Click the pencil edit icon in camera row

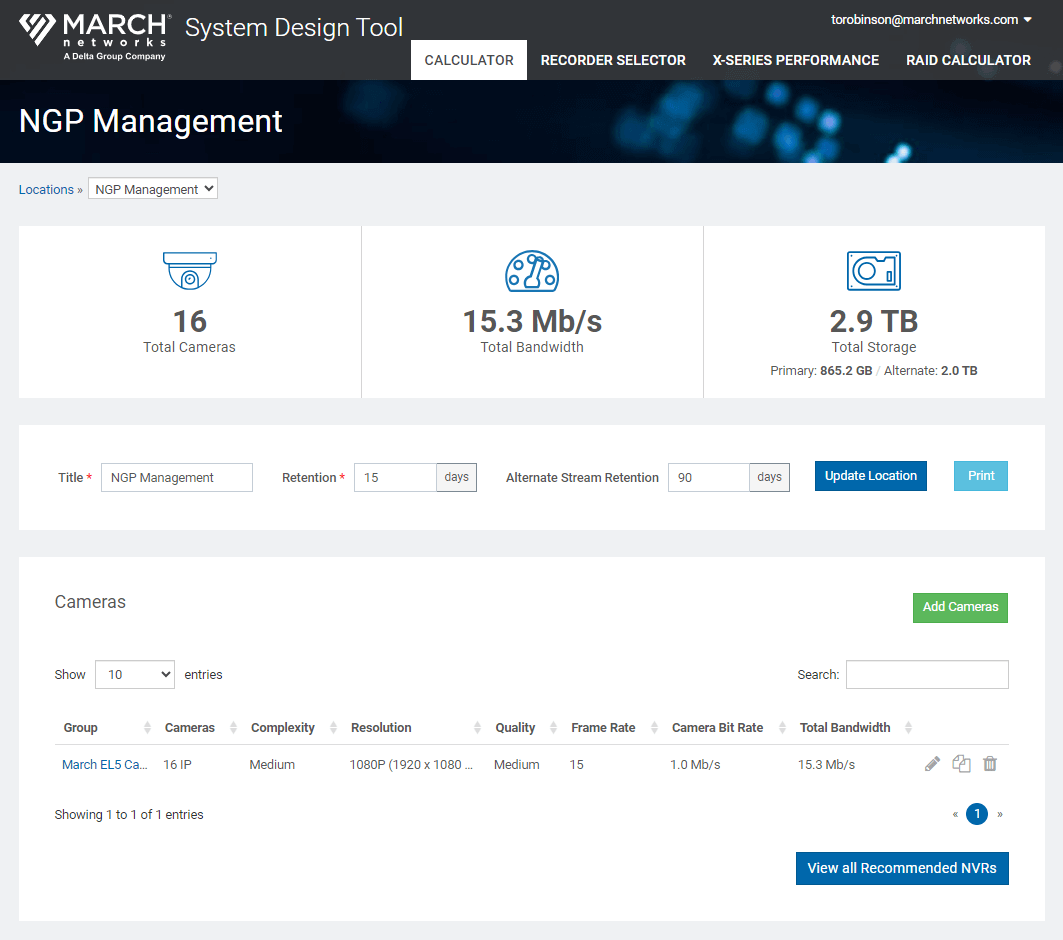932,764
